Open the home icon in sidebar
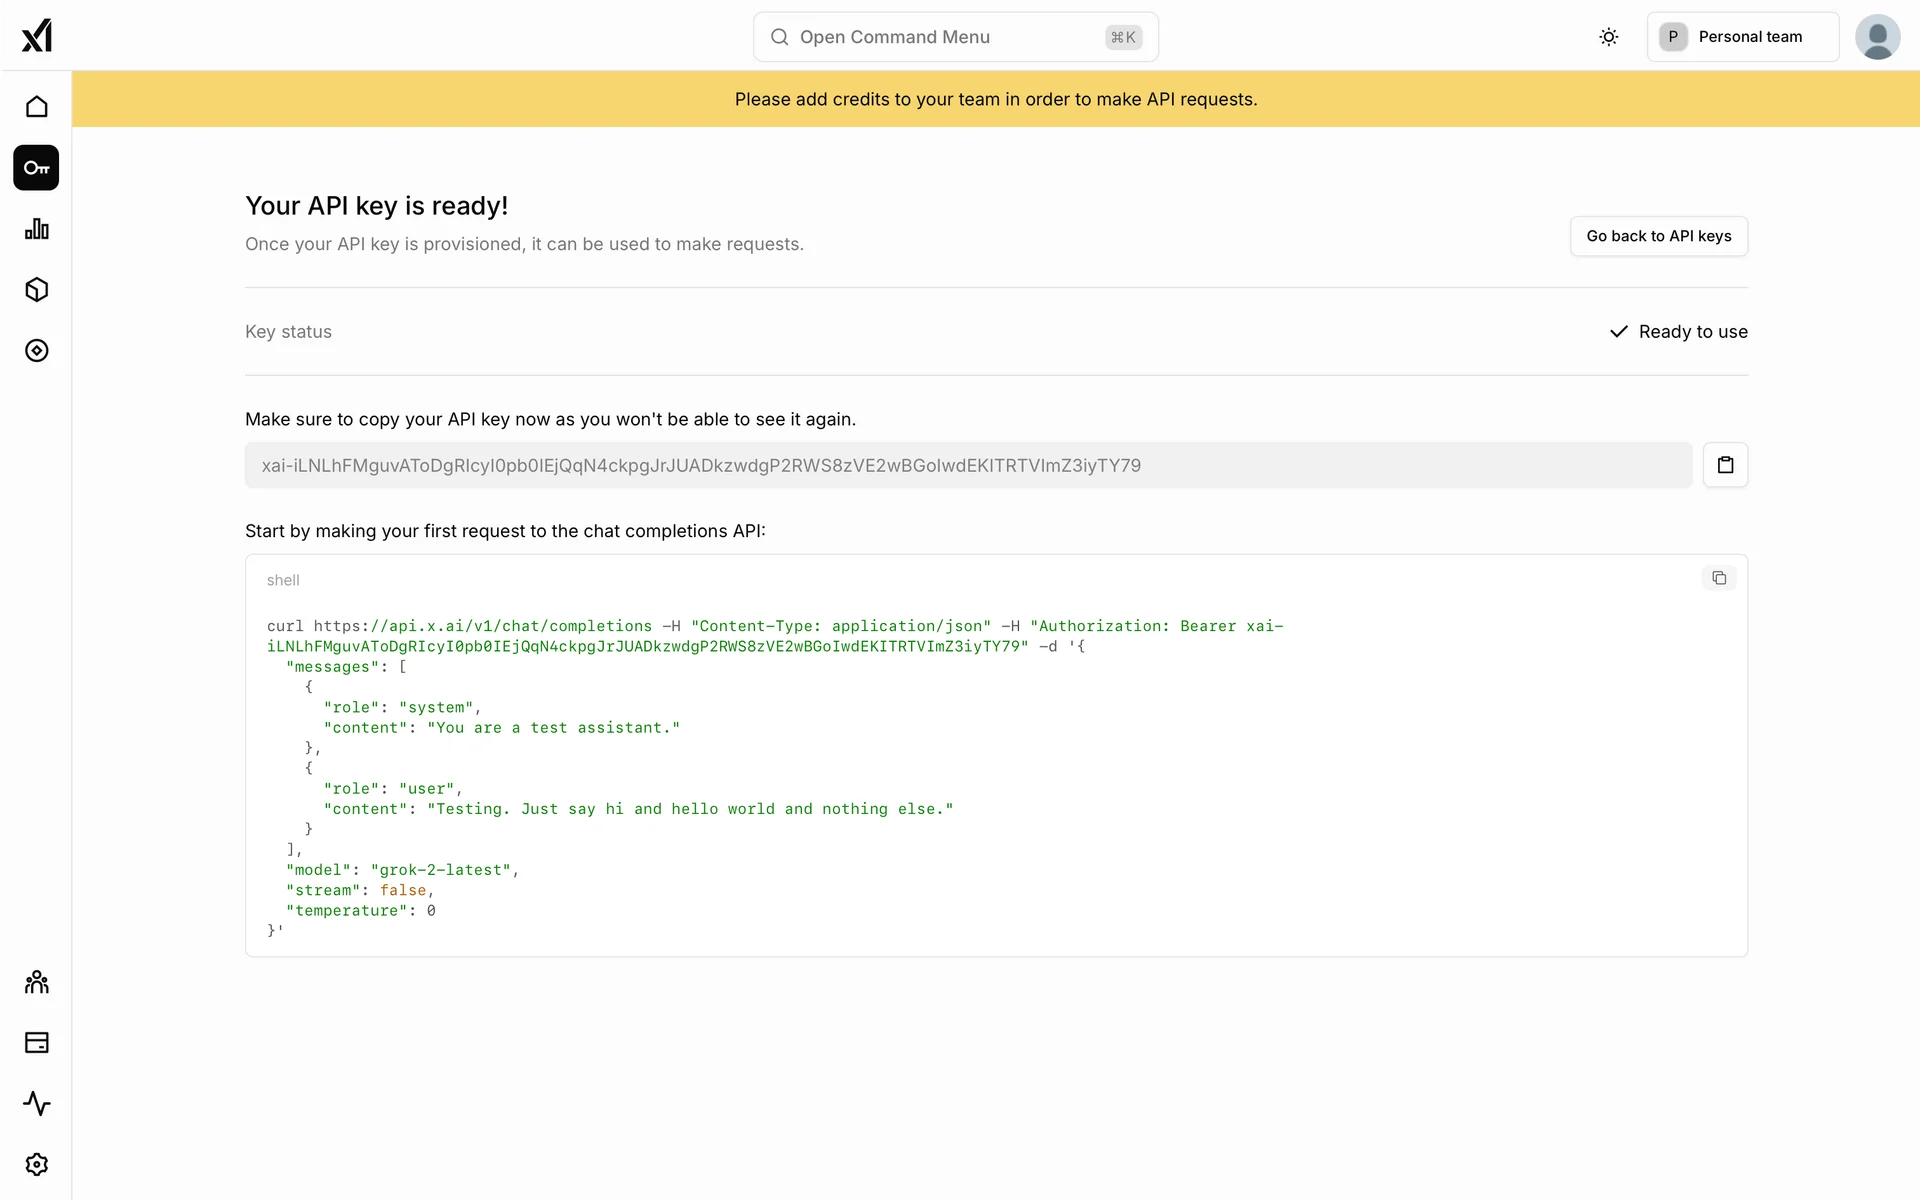The image size is (1920, 1200). point(37,107)
